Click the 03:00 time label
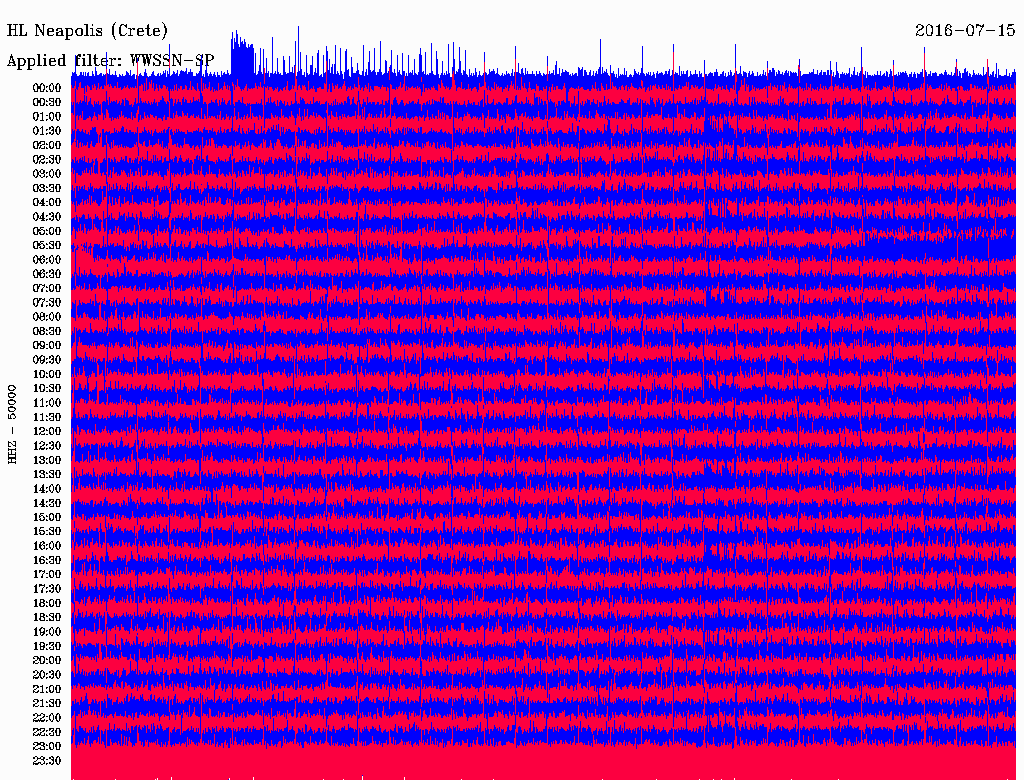This screenshot has height=780, width=1024. point(47,174)
